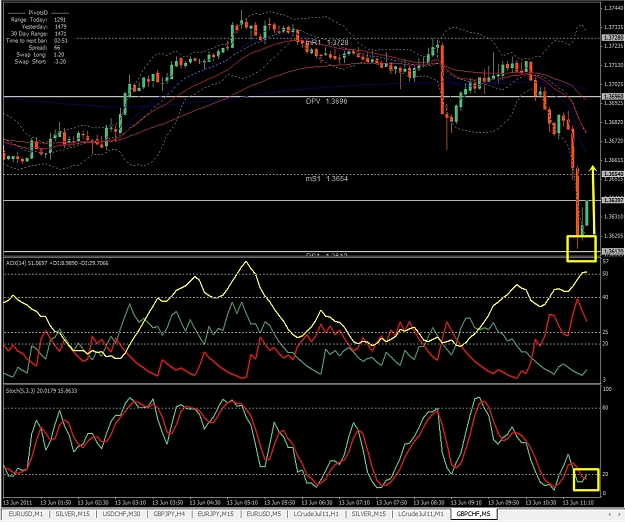
Task: Click the 13 Jun 08:30 time label
Action: coord(428,502)
